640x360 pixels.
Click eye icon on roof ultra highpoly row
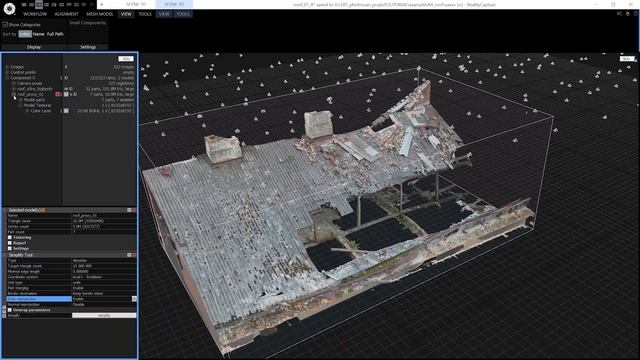coord(66,89)
